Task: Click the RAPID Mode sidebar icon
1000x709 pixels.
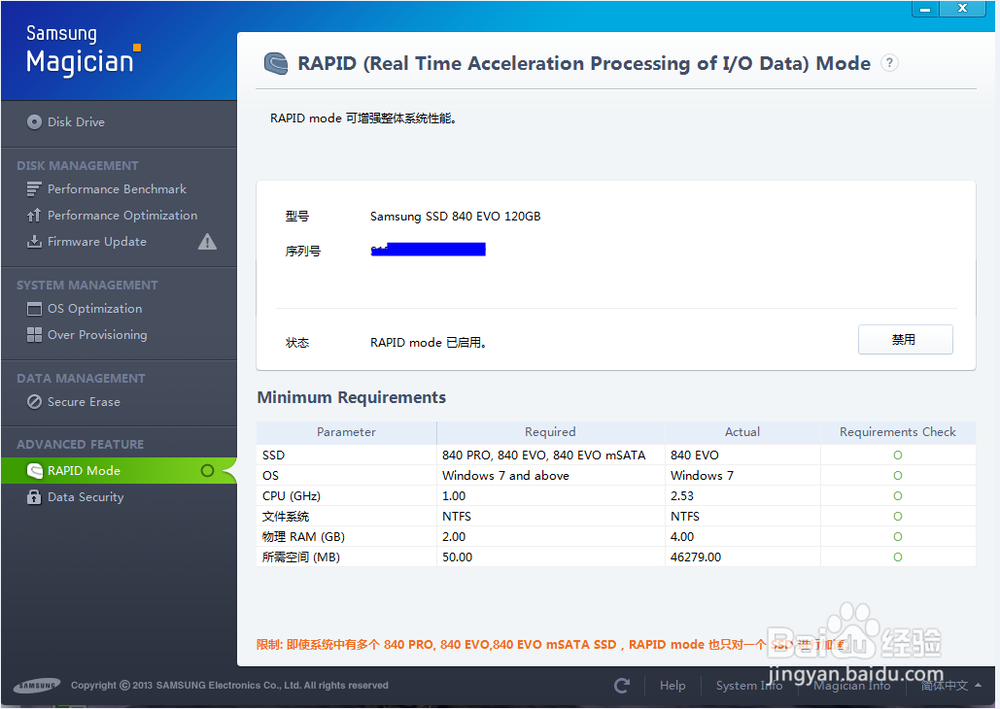Action: click(34, 471)
